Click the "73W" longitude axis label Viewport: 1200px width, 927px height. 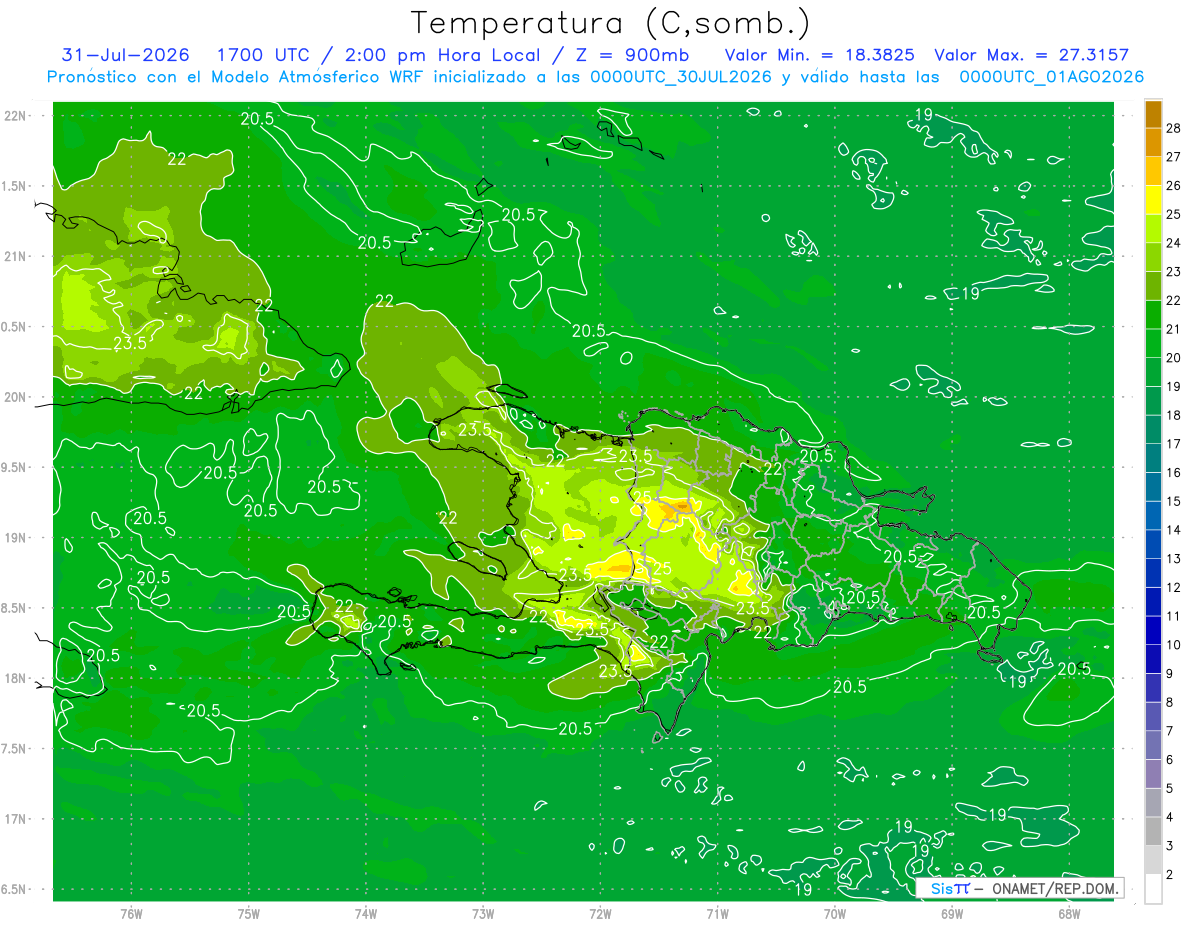(483, 913)
